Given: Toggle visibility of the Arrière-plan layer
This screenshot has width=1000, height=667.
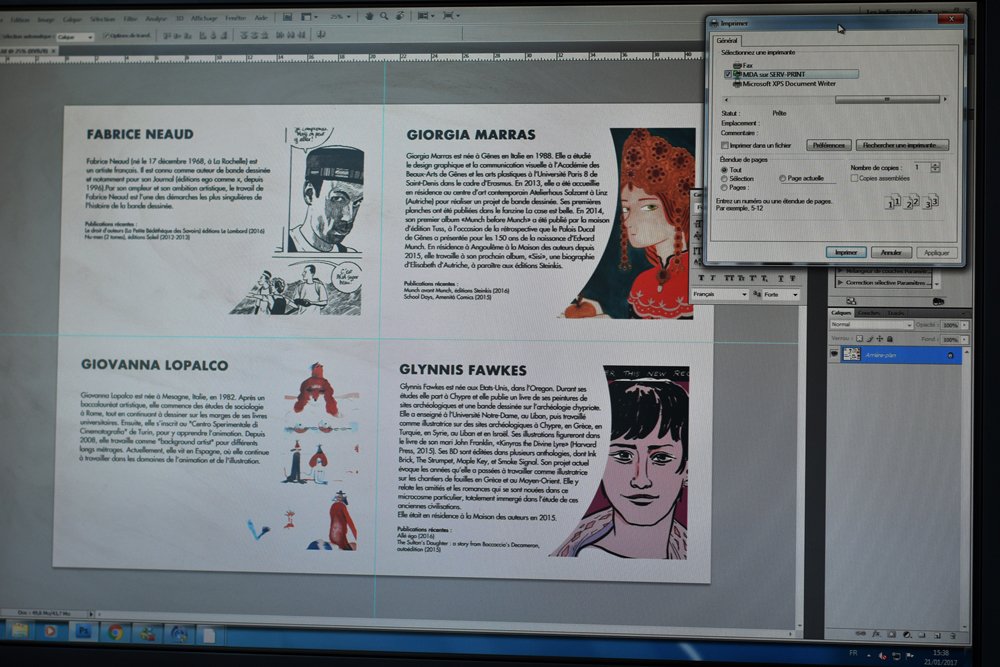Looking at the screenshot, I should tap(833, 354).
